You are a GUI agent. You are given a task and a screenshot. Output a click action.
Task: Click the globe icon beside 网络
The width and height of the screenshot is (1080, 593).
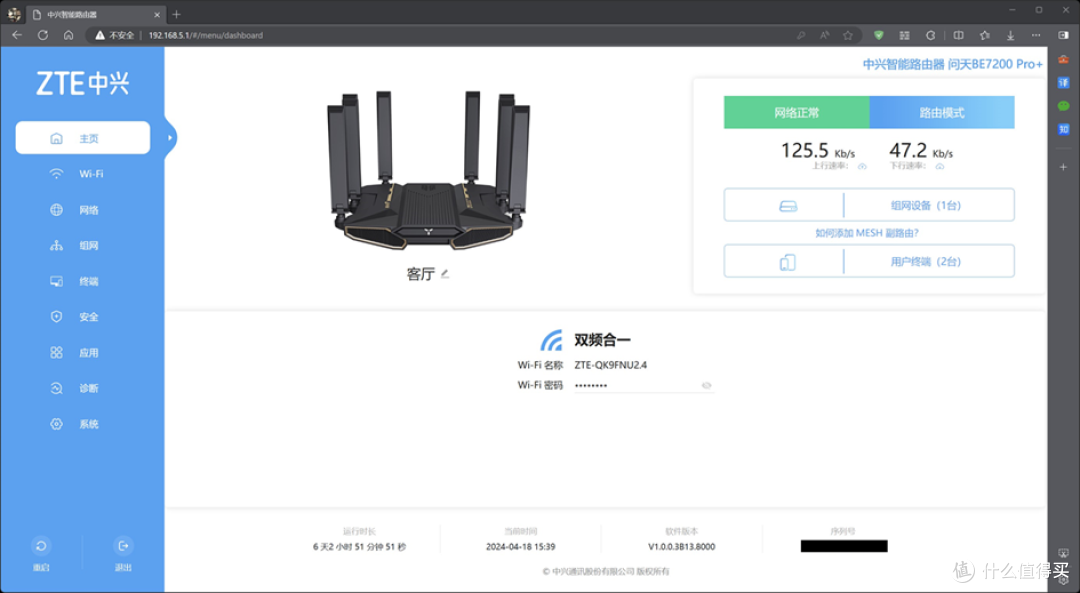56,210
